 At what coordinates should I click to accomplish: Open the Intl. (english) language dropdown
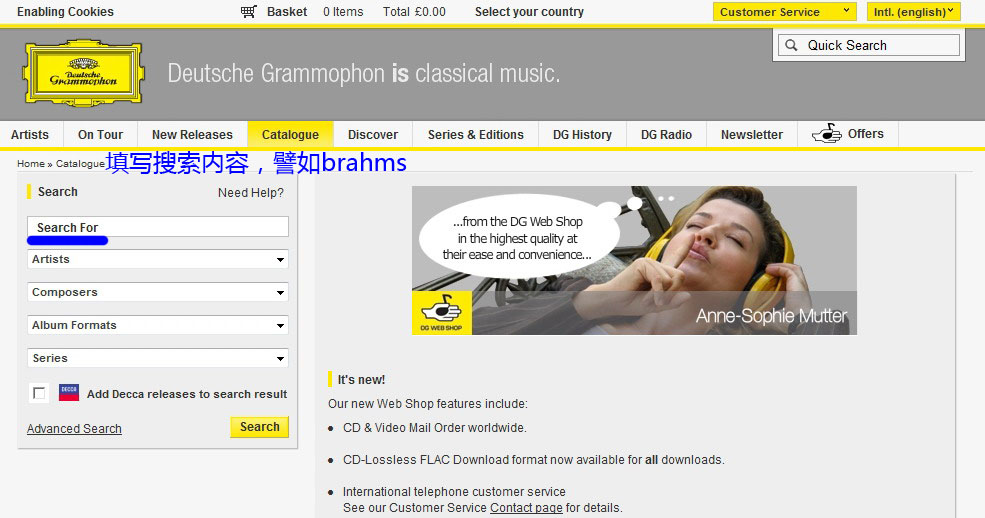[913, 11]
